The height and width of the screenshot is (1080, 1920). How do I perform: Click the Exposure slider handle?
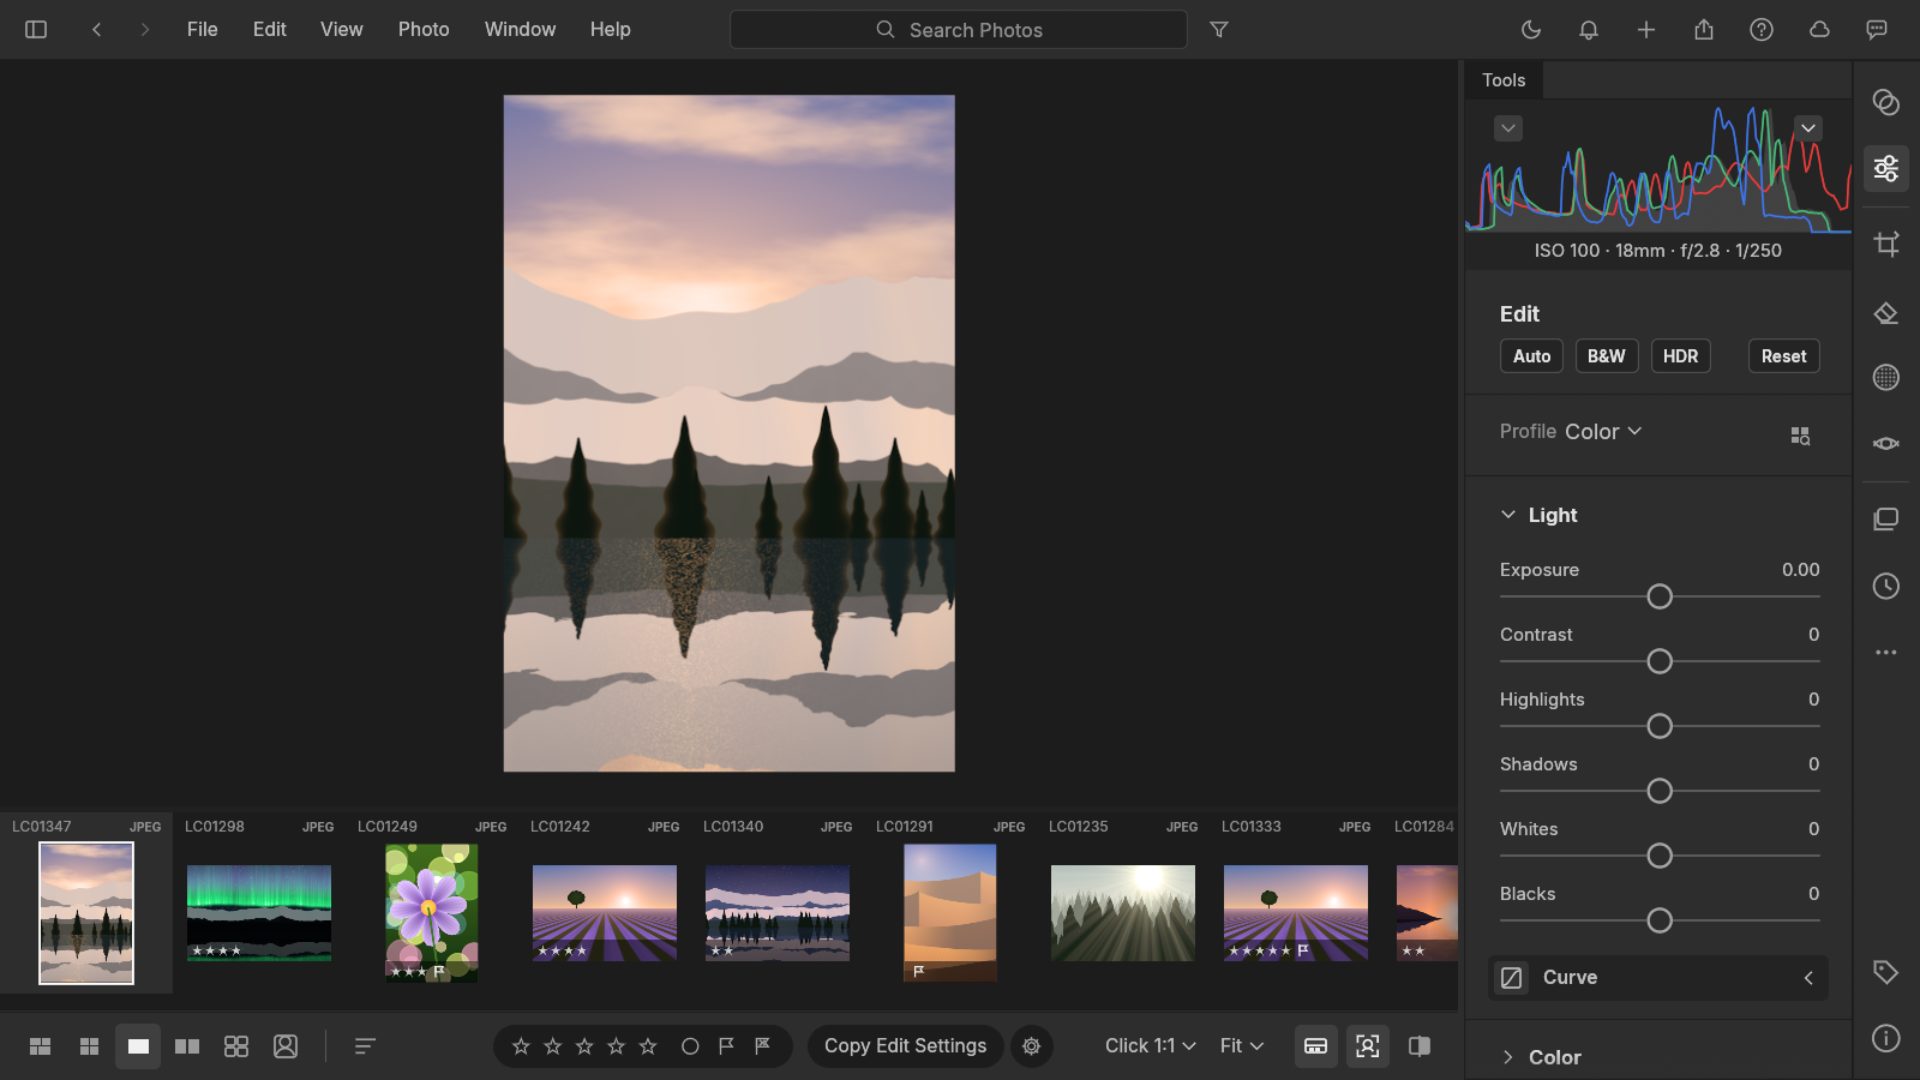pos(1659,597)
